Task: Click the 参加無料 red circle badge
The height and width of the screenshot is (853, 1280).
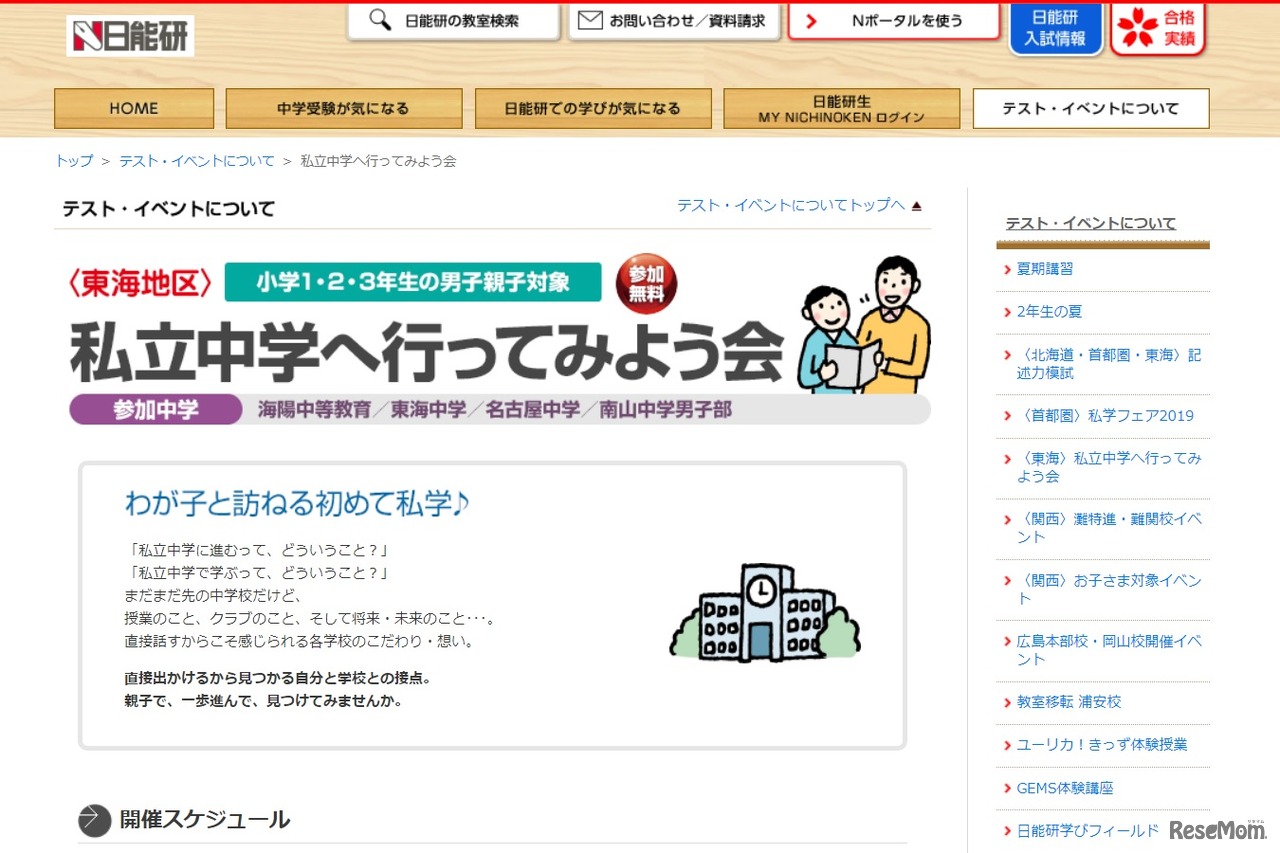Action: click(x=646, y=283)
